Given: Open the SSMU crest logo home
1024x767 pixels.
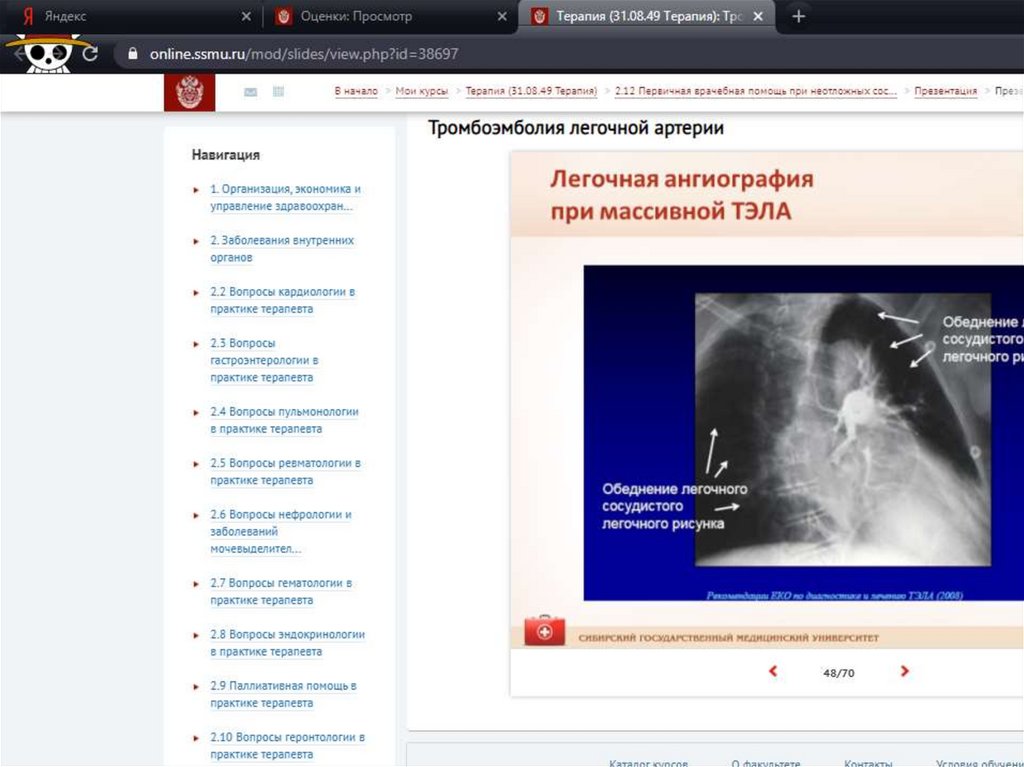Looking at the screenshot, I should point(189,92).
